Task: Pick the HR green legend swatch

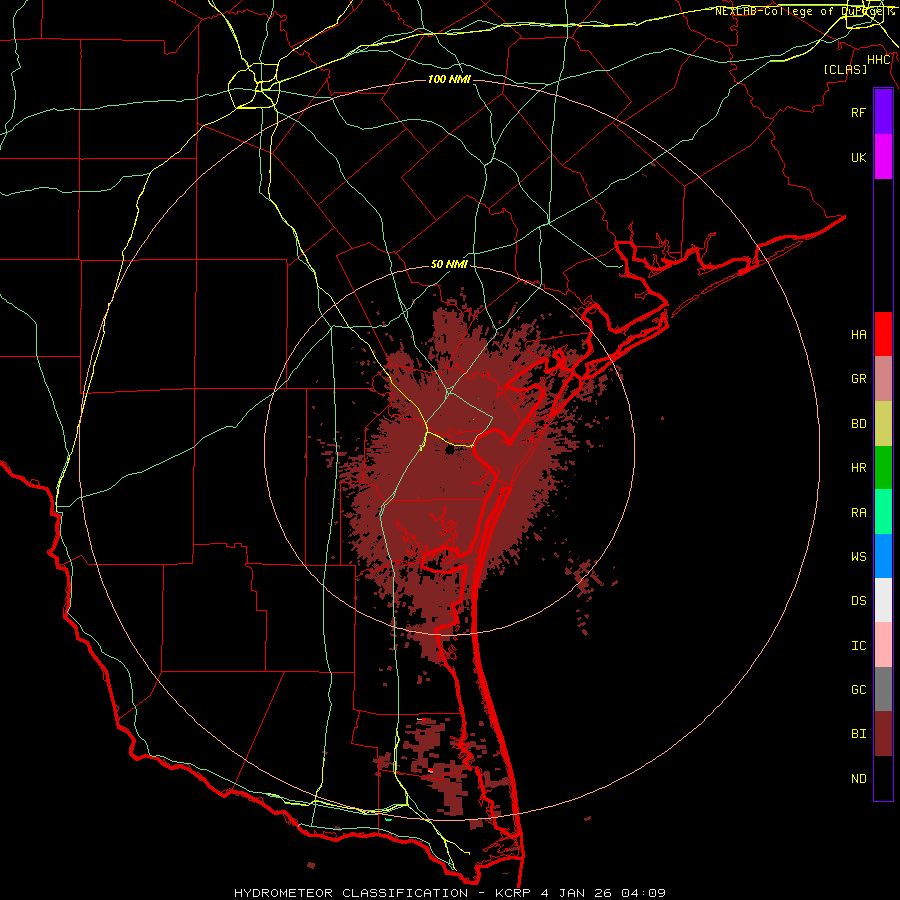Action: pyautogui.click(x=883, y=468)
